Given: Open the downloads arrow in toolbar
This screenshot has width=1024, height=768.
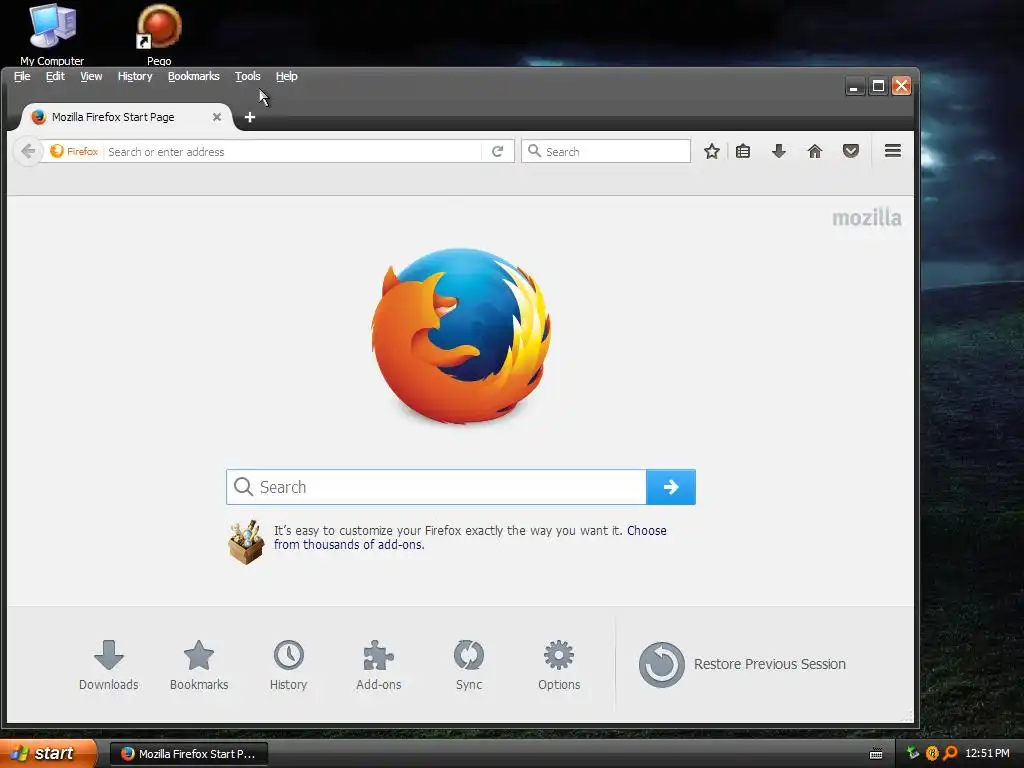Looking at the screenshot, I should 778,152.
